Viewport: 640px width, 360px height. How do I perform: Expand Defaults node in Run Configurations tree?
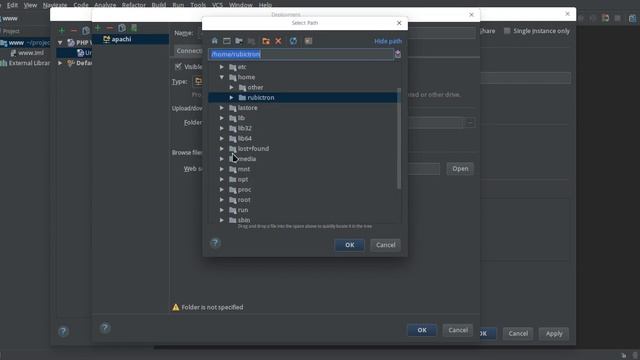[60, 63]
